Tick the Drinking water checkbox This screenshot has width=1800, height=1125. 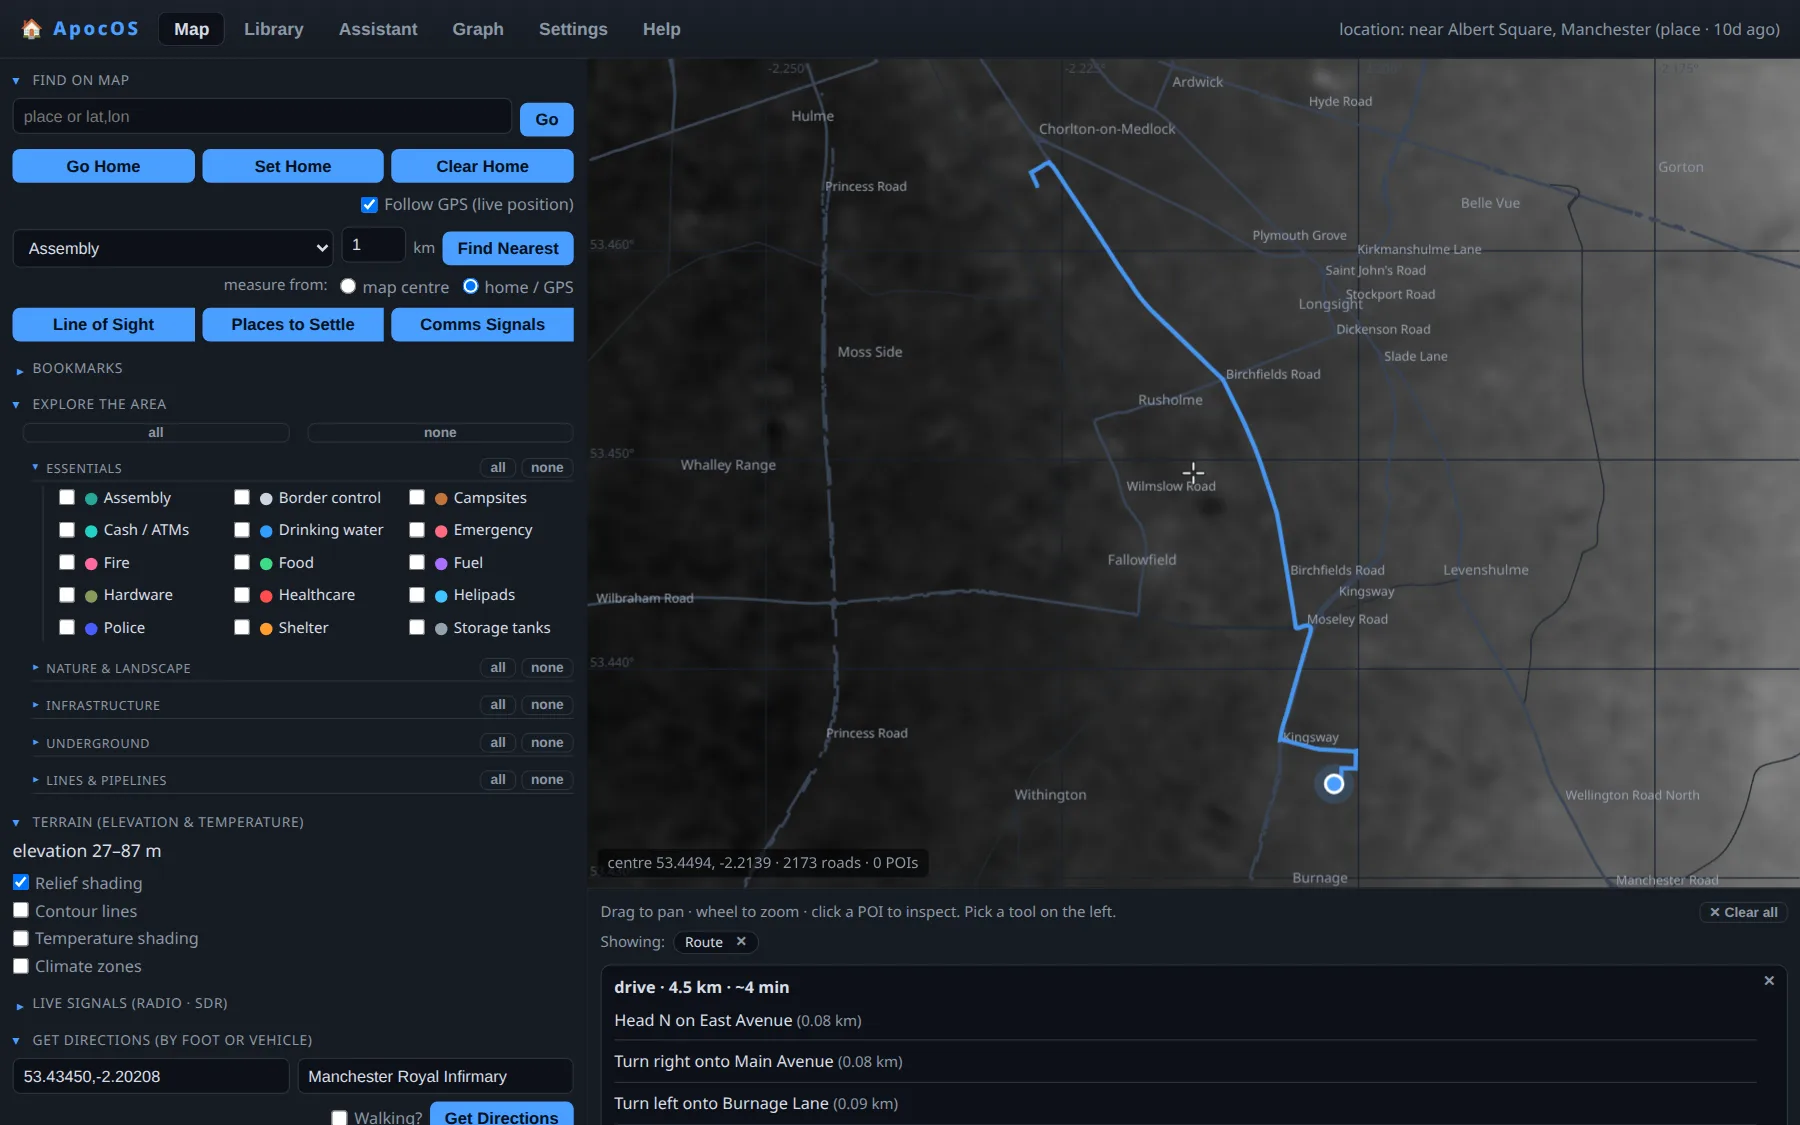[x=242, y=530]
